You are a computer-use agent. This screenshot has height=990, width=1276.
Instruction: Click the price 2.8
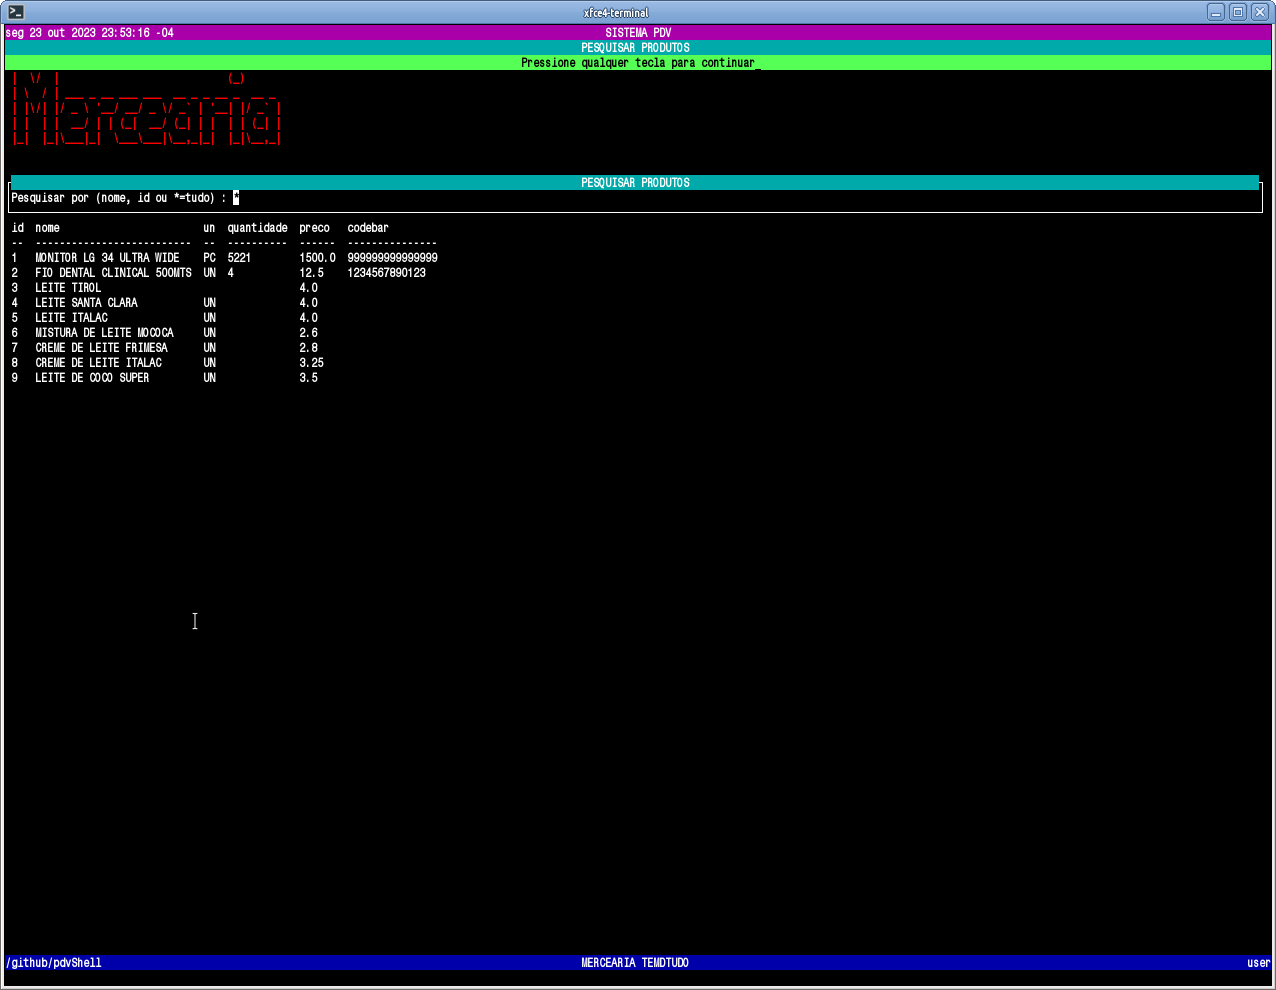308,348
